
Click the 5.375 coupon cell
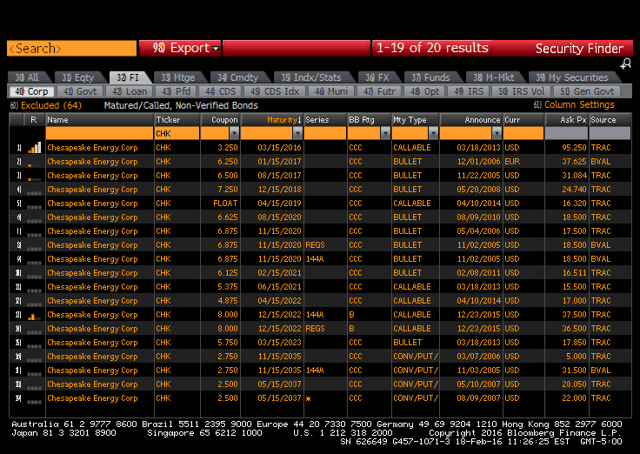pos(227,287)
